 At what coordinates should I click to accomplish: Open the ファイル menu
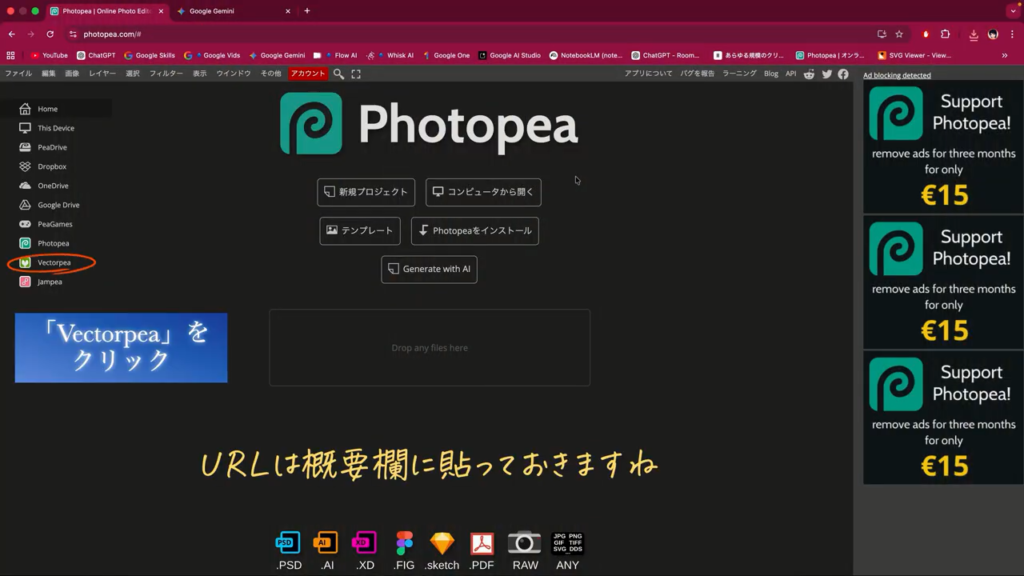[x=18, y=74]
